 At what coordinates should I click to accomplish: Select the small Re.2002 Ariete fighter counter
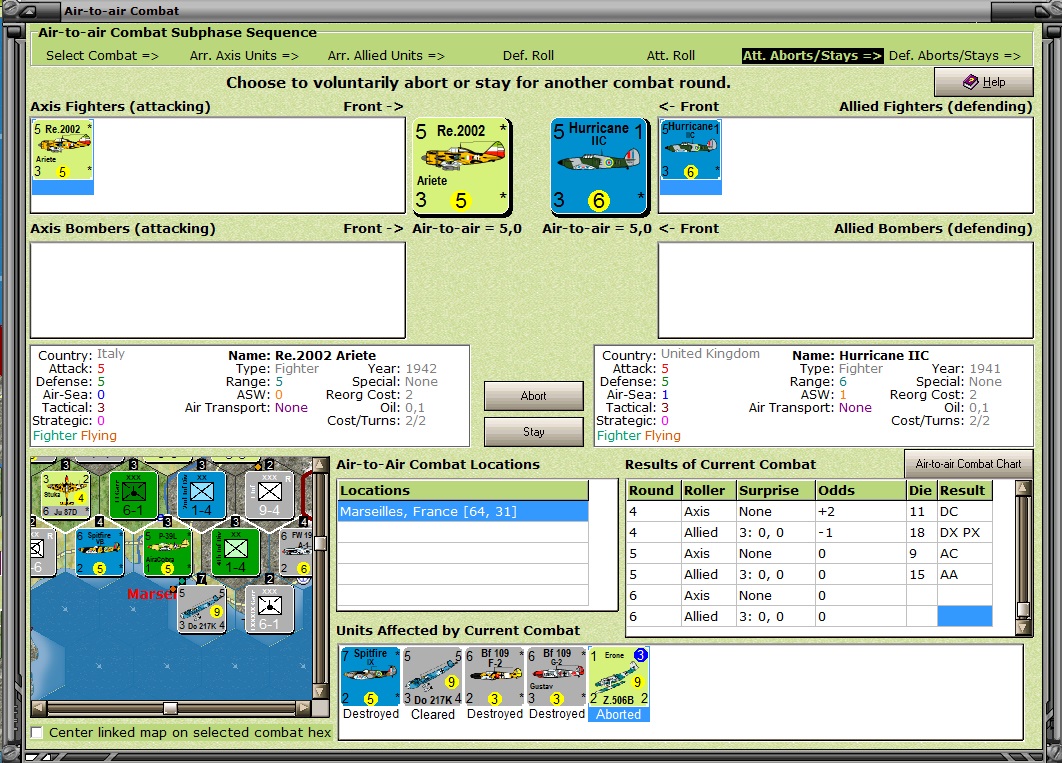pos(62,150)
